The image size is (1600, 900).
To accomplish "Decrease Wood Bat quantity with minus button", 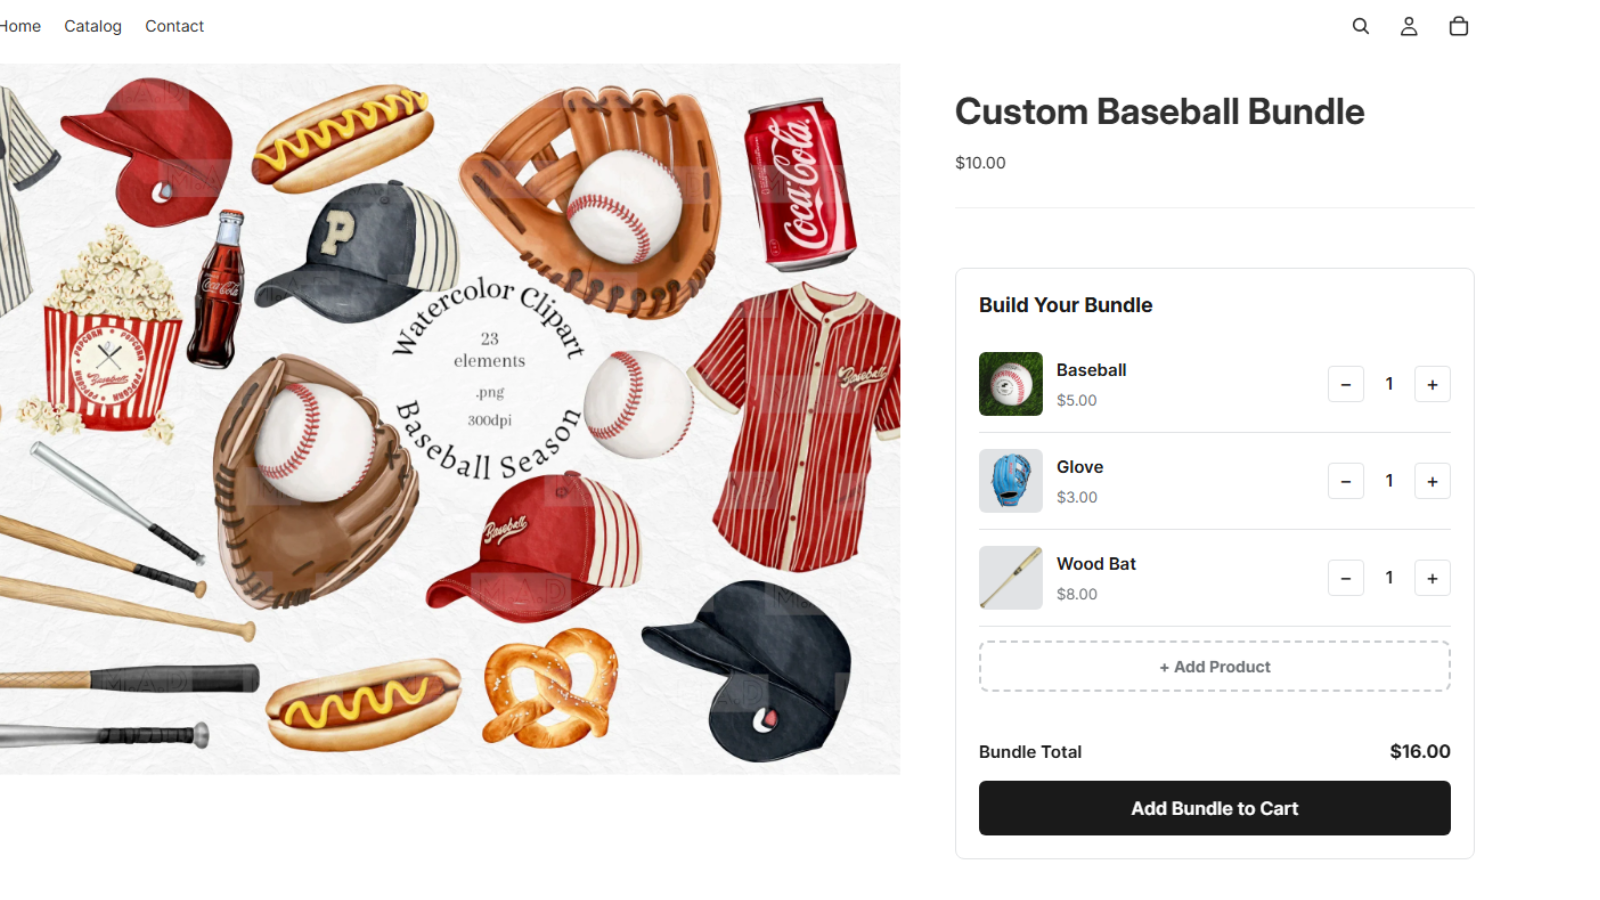I will [1346, 578].
